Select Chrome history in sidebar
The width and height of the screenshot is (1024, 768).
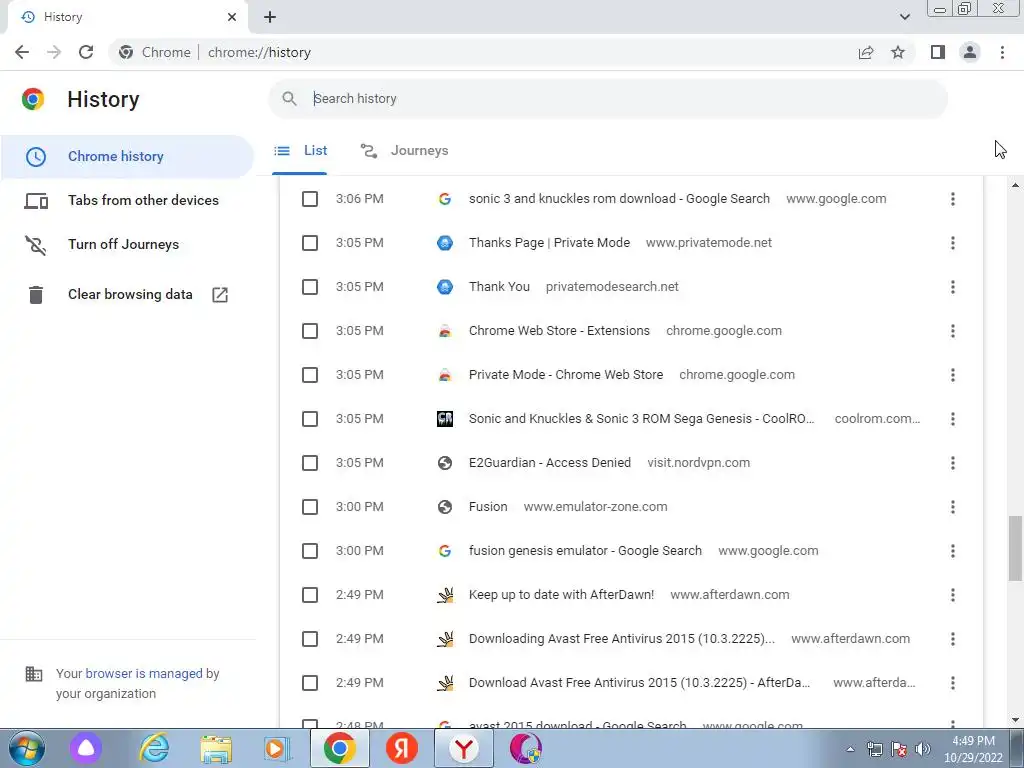tap(127, 157)
